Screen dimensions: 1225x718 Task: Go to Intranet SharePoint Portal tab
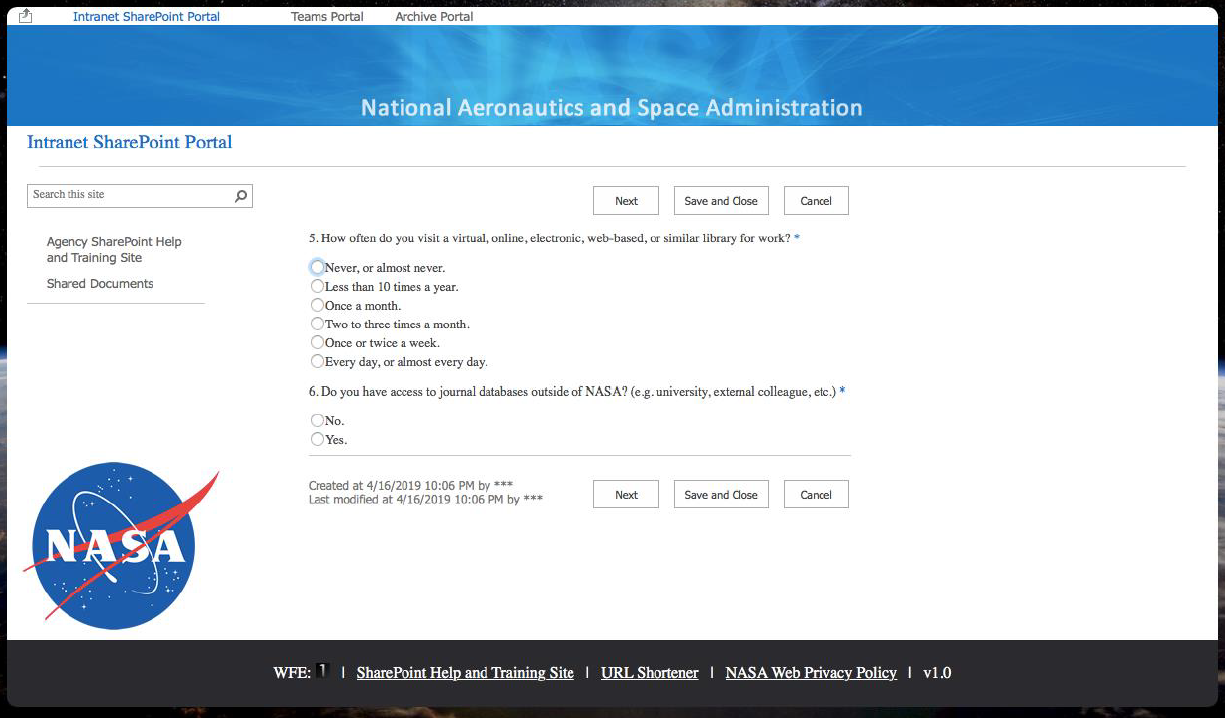[146, 17]
